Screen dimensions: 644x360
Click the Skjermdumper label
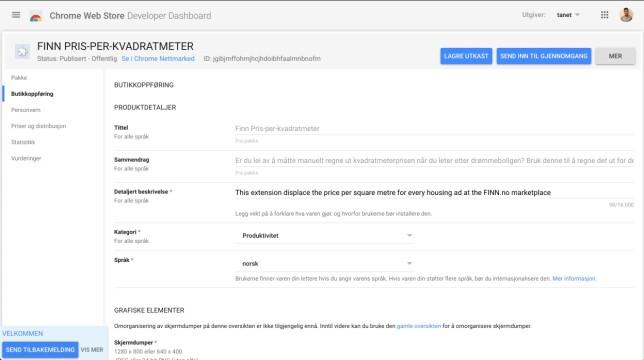click(x=133, y=342)
